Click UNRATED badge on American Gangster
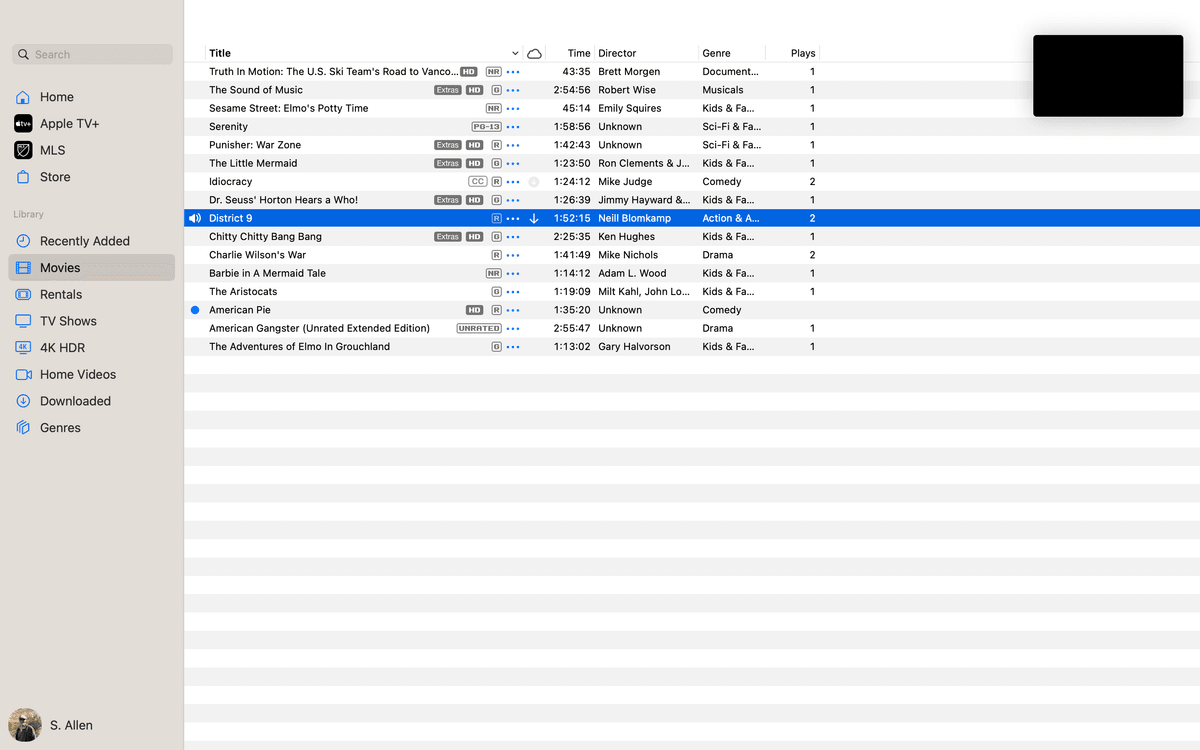The height and width of the screenshot is (750, 1200). click(479, 328)
